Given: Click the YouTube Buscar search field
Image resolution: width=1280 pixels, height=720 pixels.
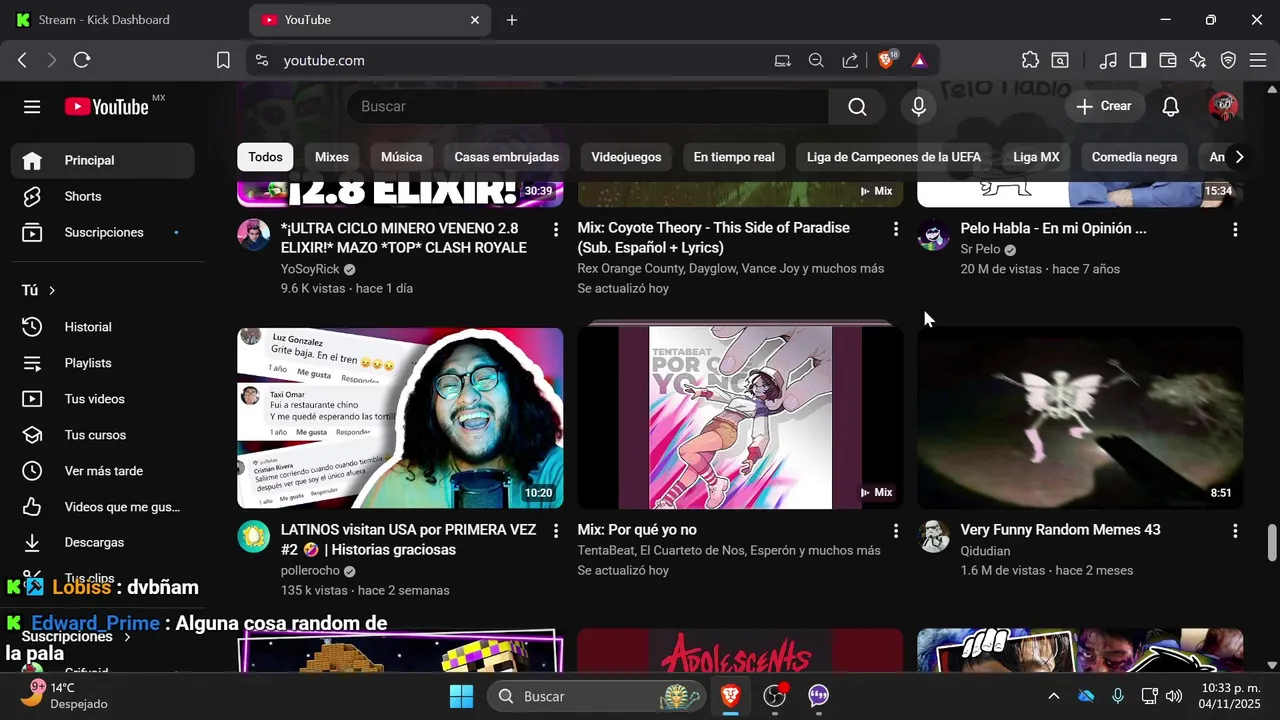Looking at the screenshot, I should tap(588, 107).
